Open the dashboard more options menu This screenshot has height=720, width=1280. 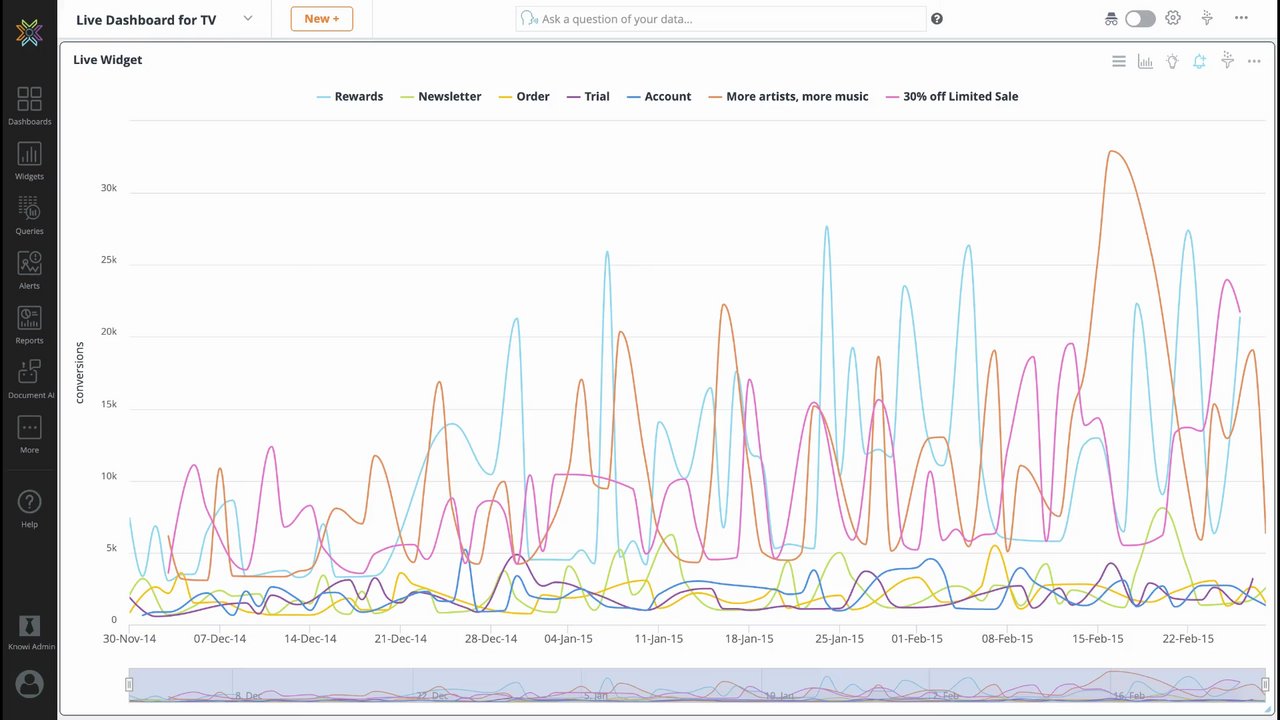(1241, 18)
